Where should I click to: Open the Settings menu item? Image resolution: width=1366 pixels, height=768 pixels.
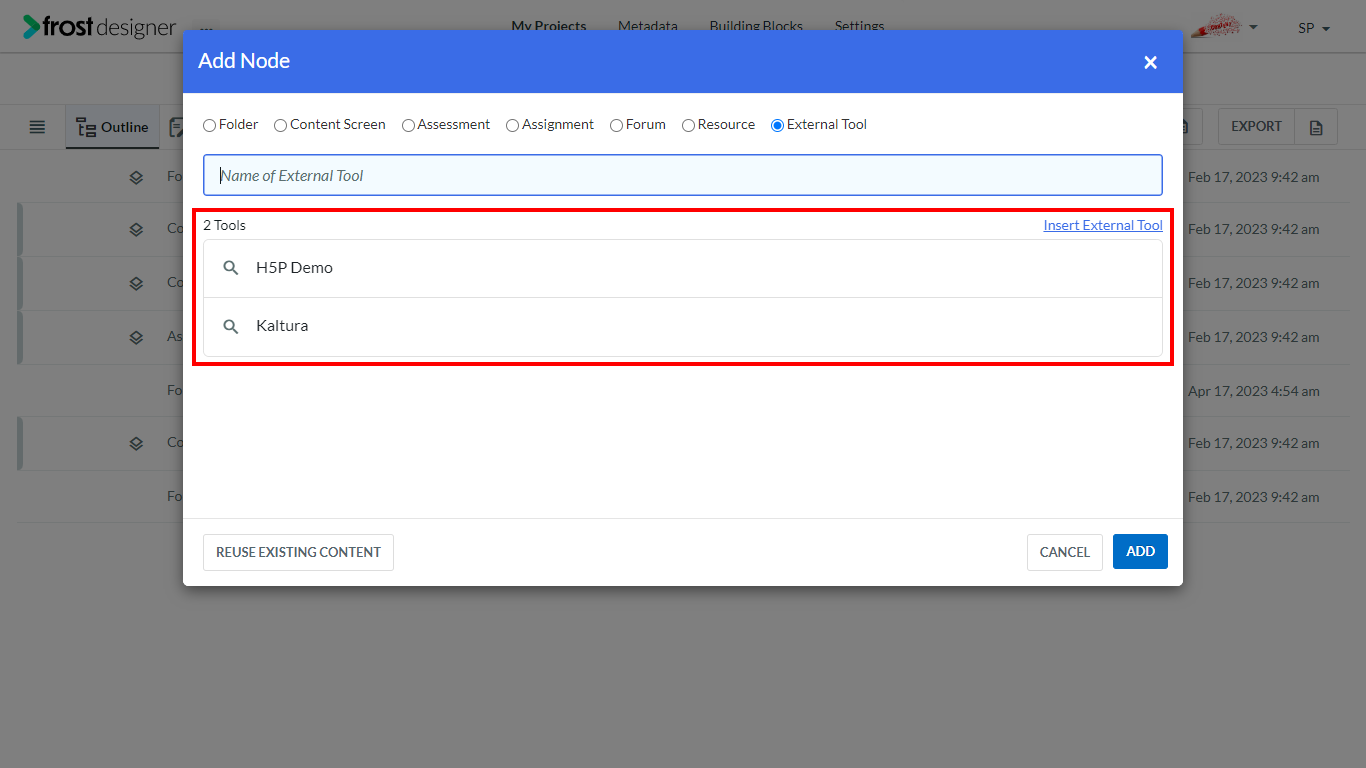pyautogui.click(x=859, y=26)
